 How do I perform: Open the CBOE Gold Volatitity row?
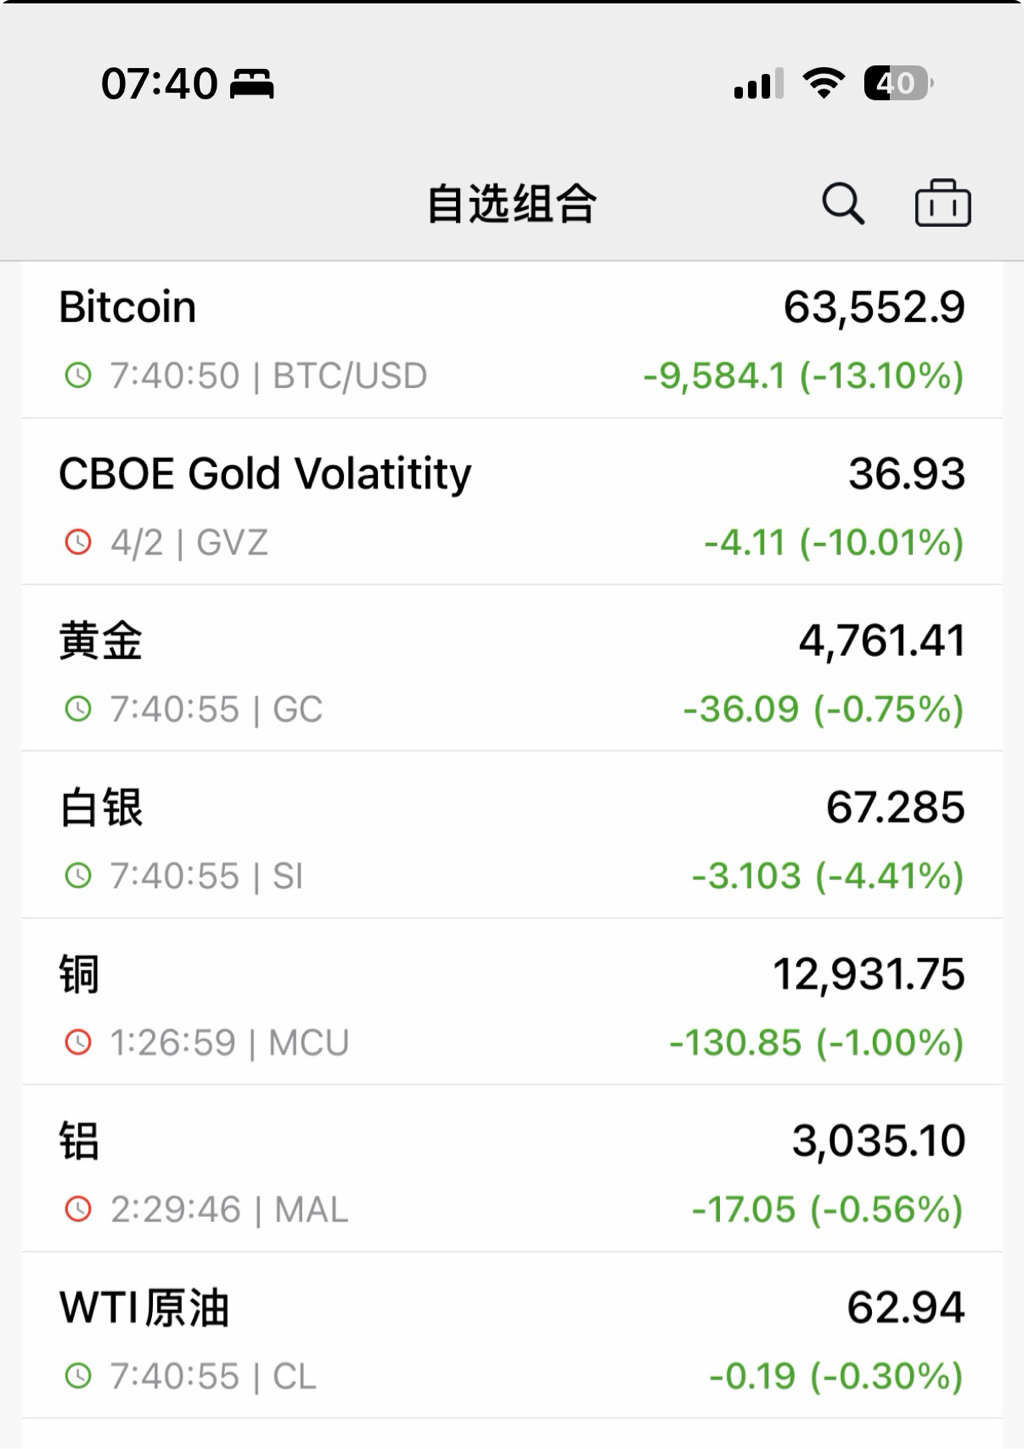(265, 474)
